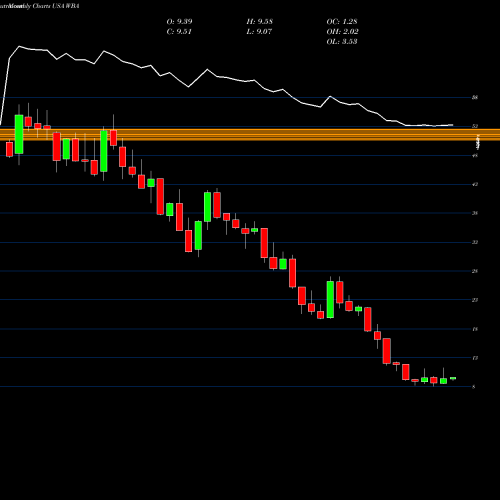Click the "OC: 1.28" readout

click(x=342, y=22)
